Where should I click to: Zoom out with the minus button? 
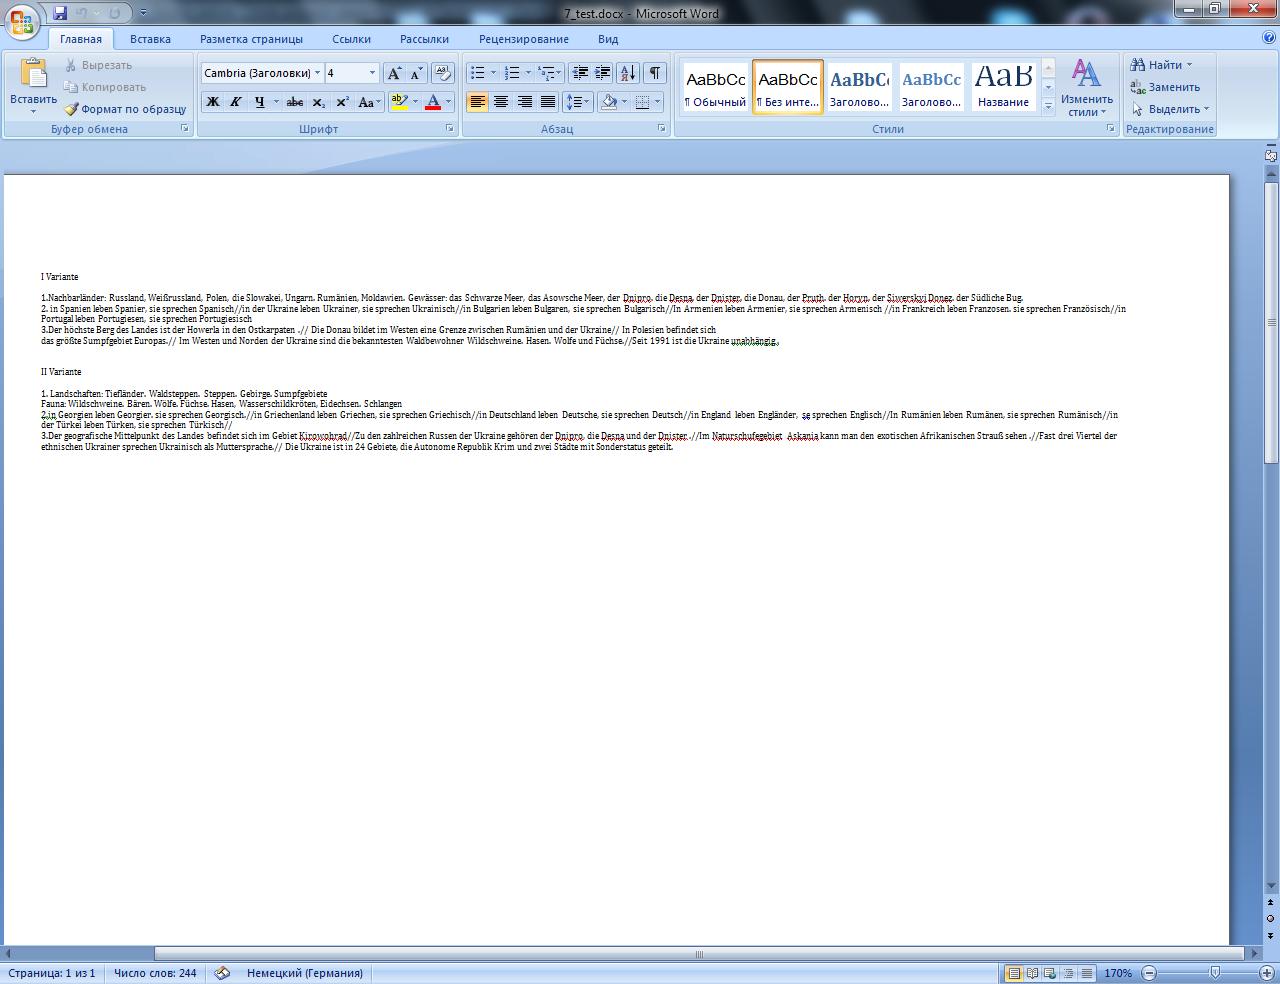[1149, 973]
